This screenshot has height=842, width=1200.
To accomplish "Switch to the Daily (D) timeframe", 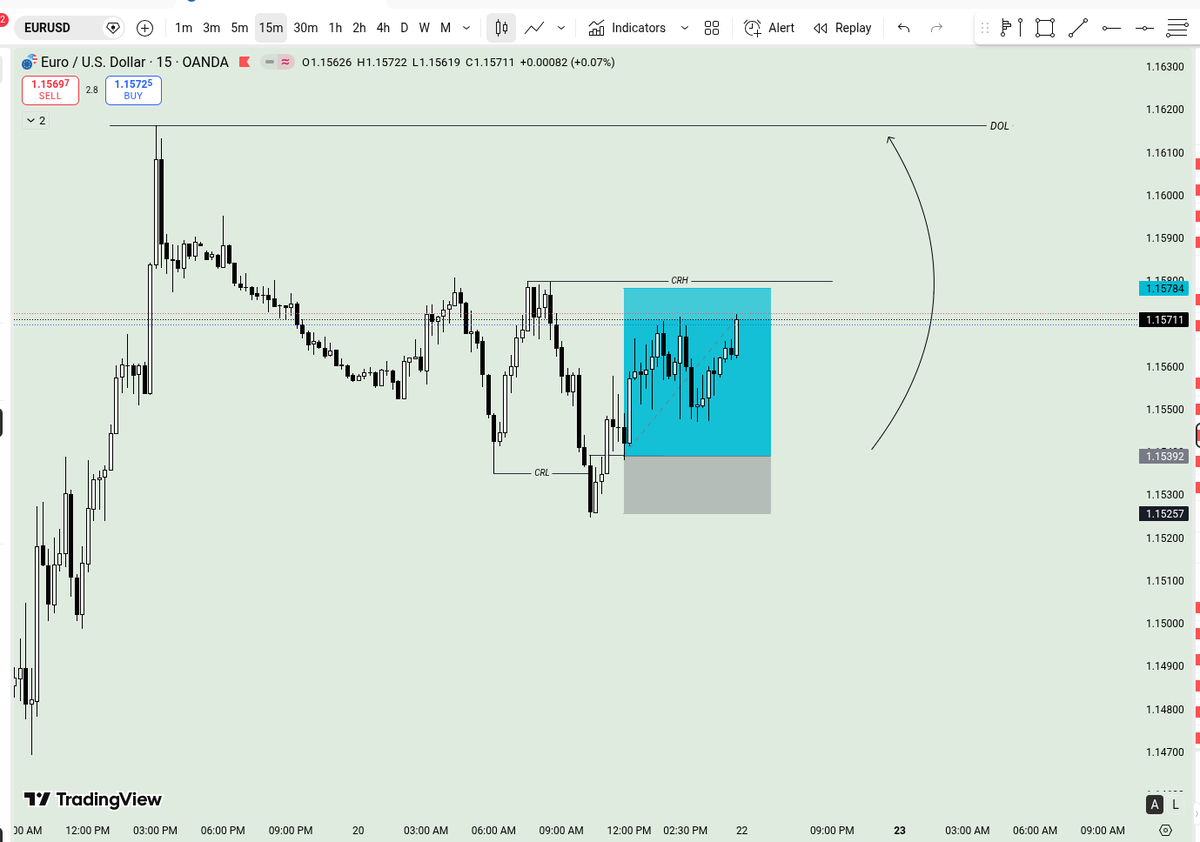I will click(404, 28).
